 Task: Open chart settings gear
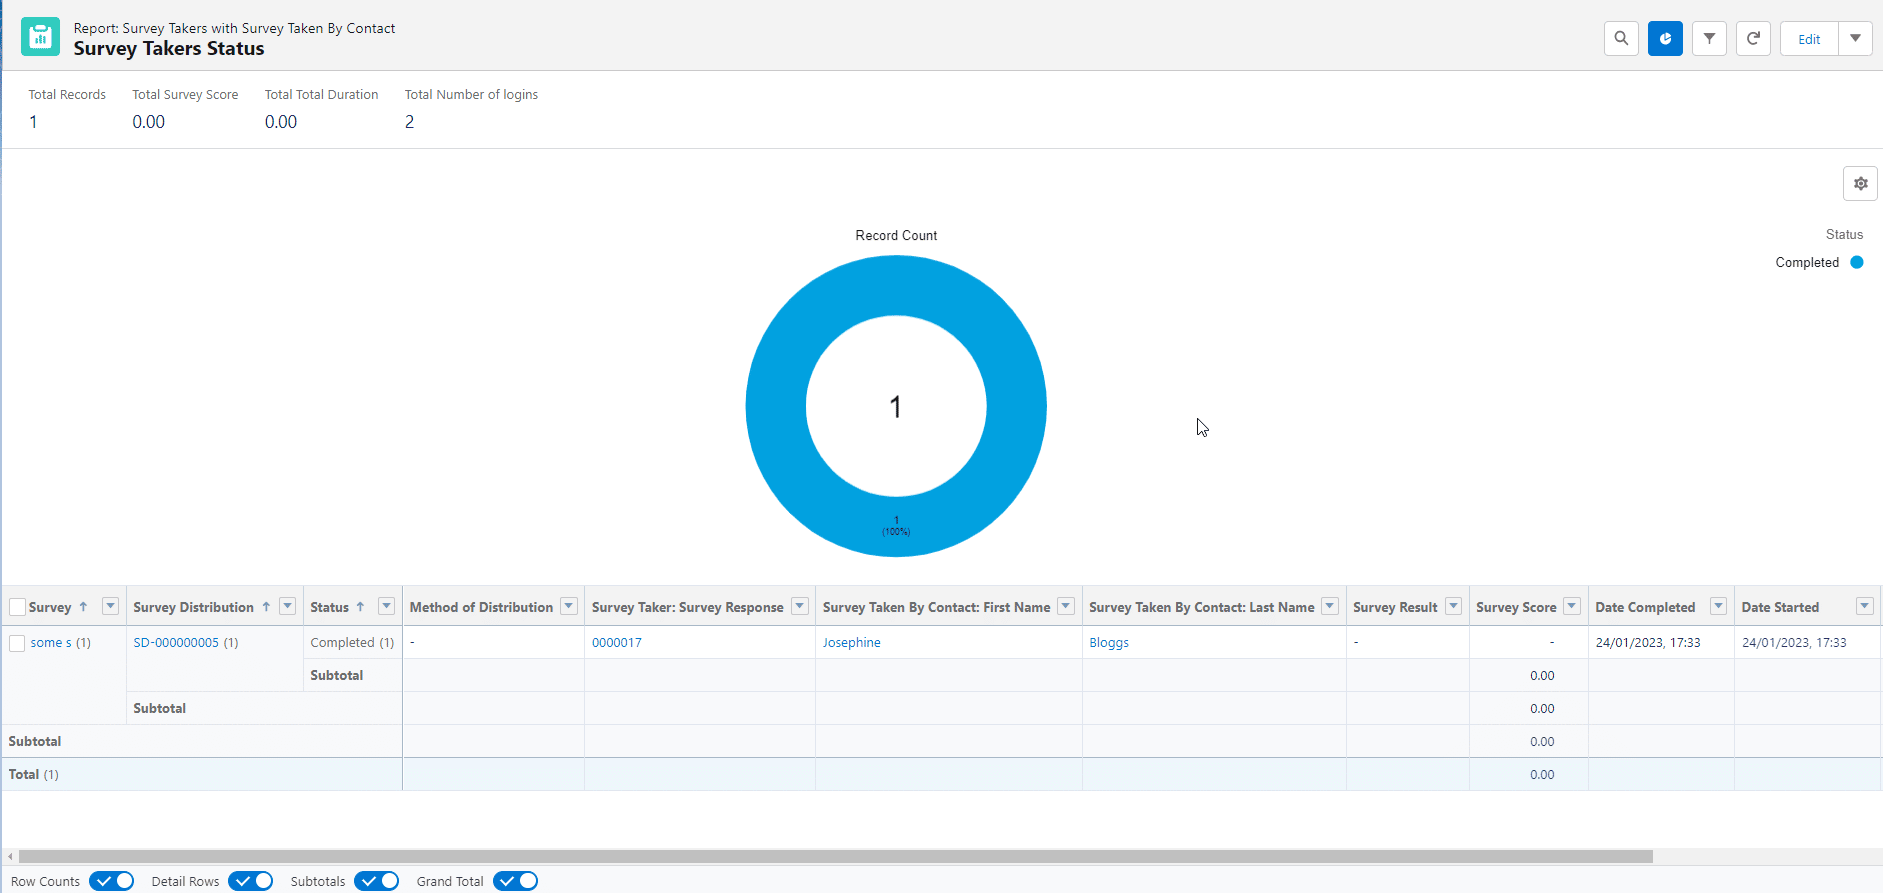[1860, 184]
